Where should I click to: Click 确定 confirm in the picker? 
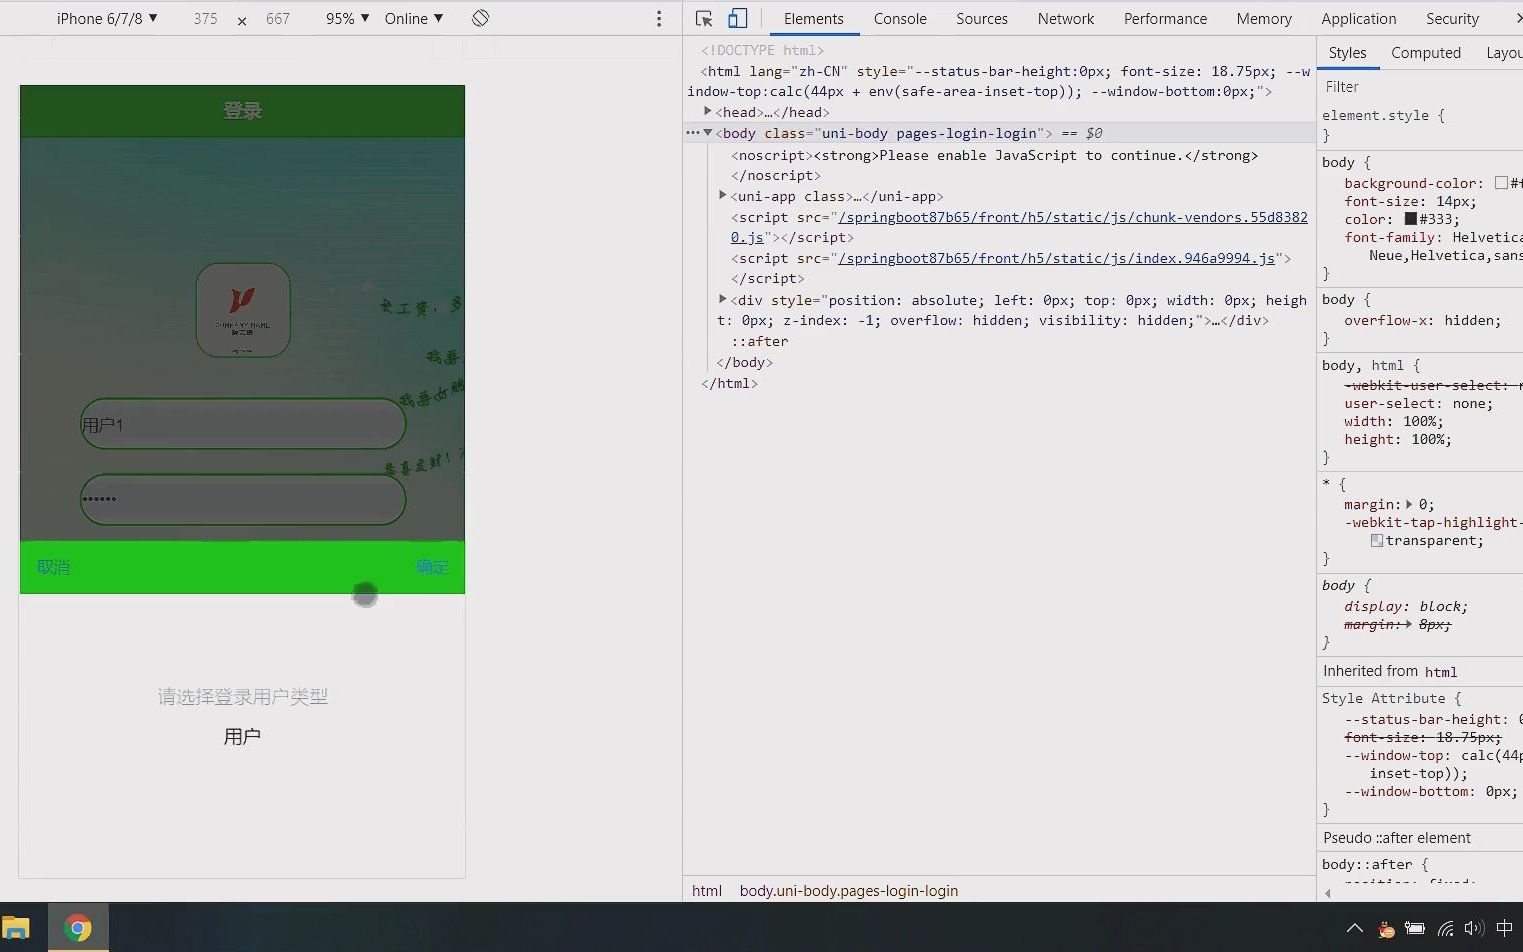[x=432, y=567]
